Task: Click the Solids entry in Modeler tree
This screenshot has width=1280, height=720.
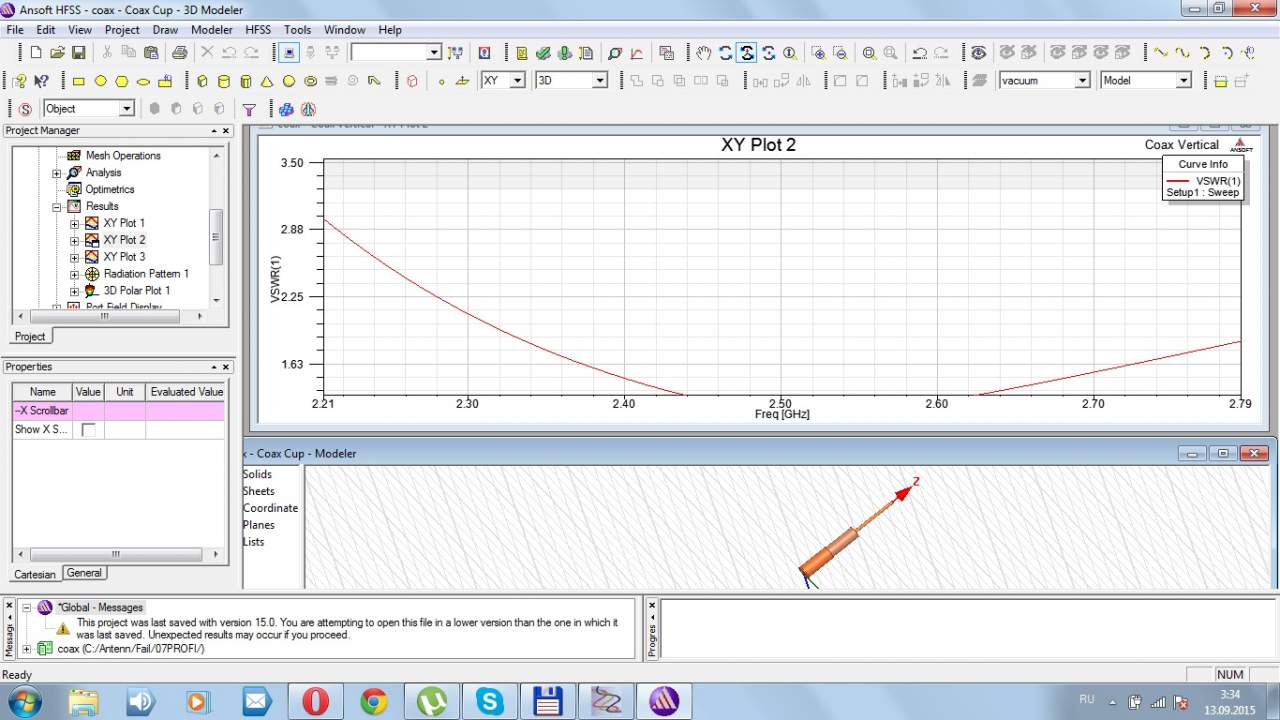Action: pyautogui.click(x=257, y=474)
